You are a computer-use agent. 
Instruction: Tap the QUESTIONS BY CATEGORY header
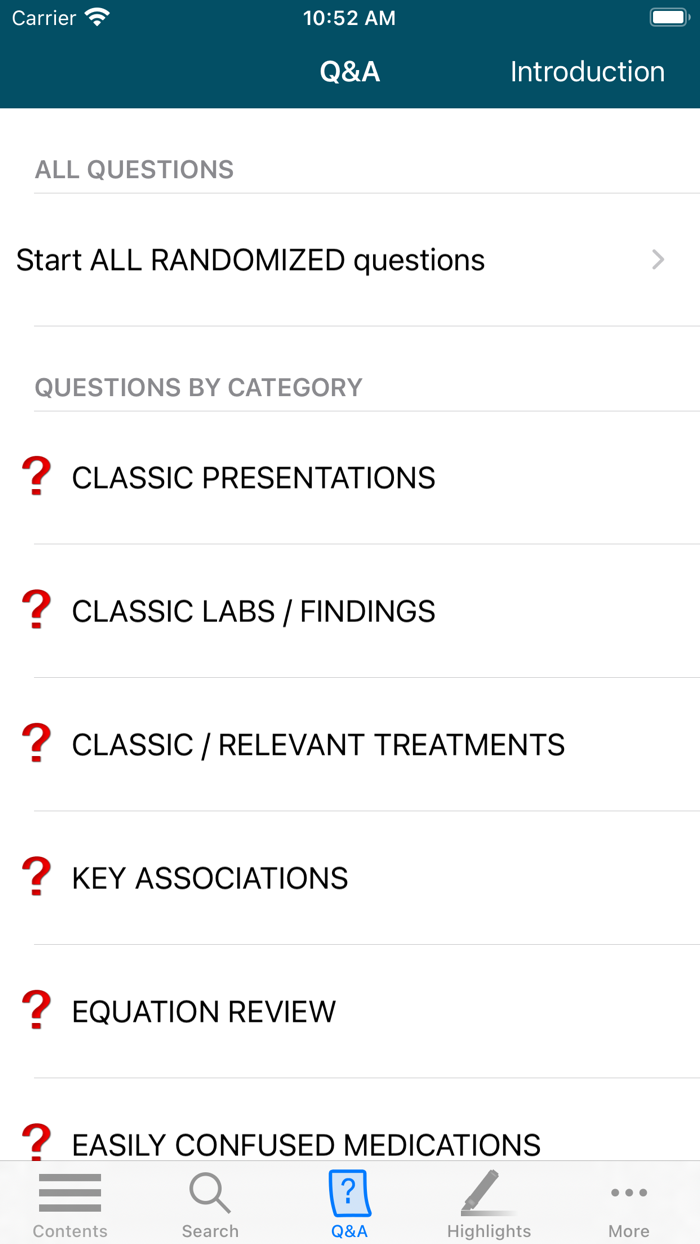click(x=199, y=387)
